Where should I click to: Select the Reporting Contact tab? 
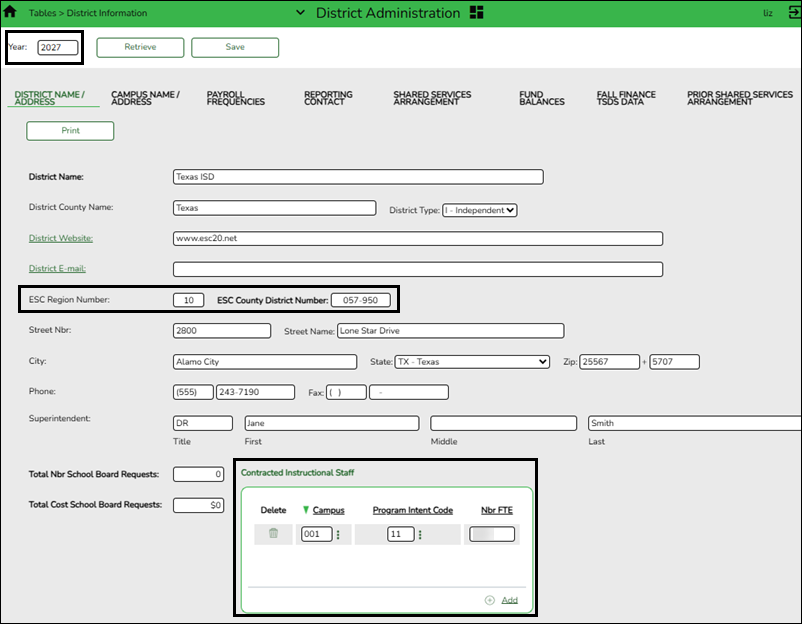328,98
